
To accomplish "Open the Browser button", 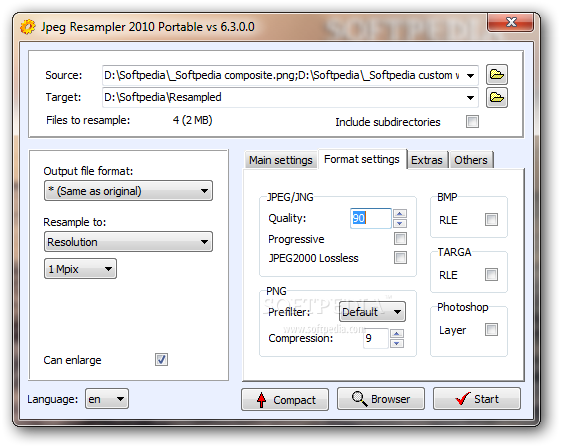I will (x=381, y=398).
